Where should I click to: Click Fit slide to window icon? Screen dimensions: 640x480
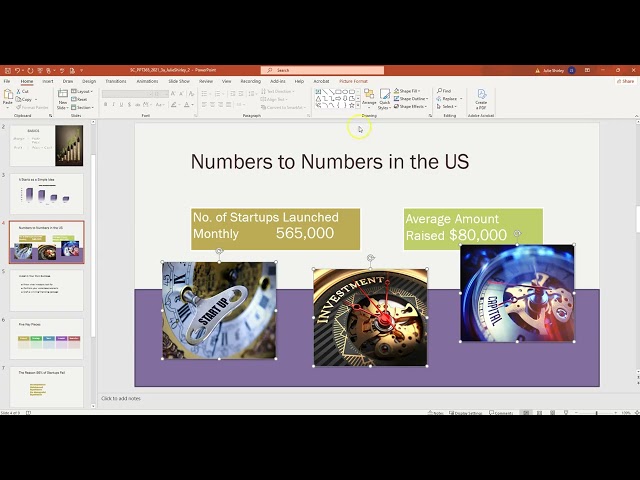(637, 413)
